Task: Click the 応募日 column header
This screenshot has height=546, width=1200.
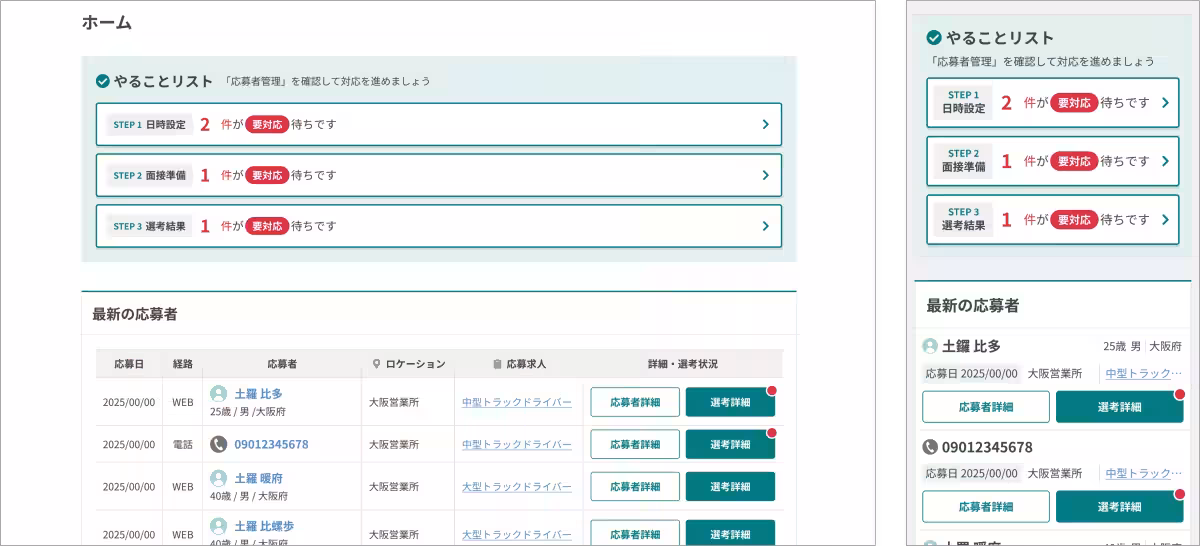Action: (129, 364)
